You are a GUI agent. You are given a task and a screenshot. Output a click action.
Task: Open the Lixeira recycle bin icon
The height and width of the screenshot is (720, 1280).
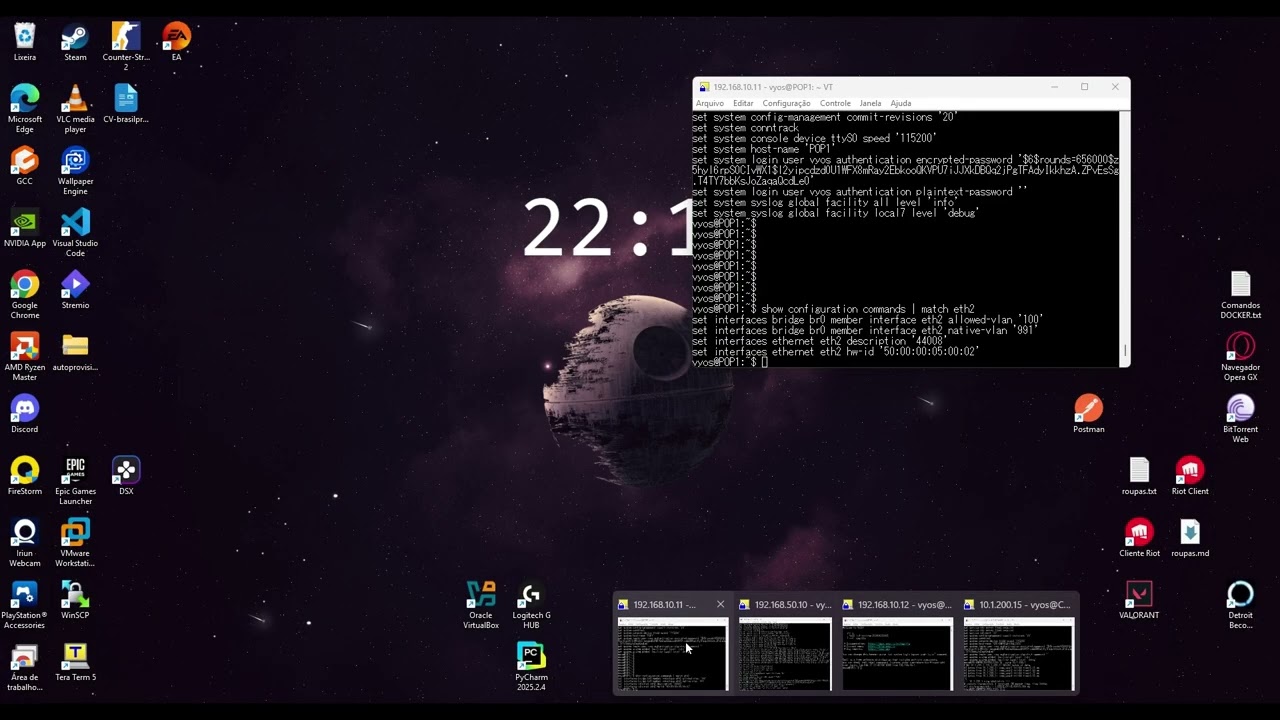click(x=25, y=42)
